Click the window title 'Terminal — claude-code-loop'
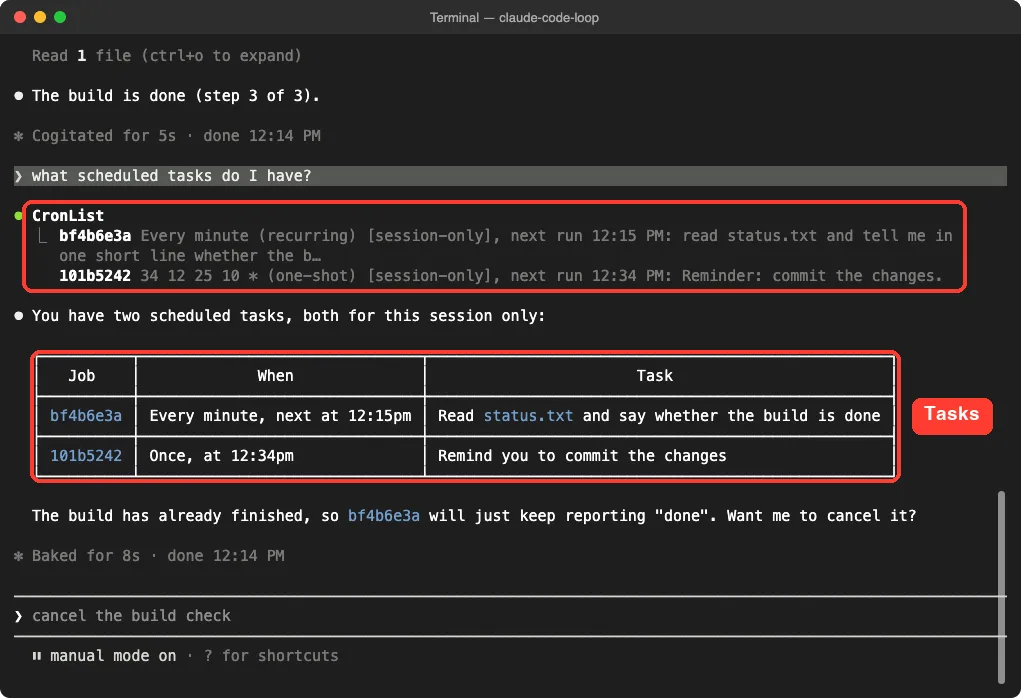Screen dimensions: 1021x698 (514, 18)
